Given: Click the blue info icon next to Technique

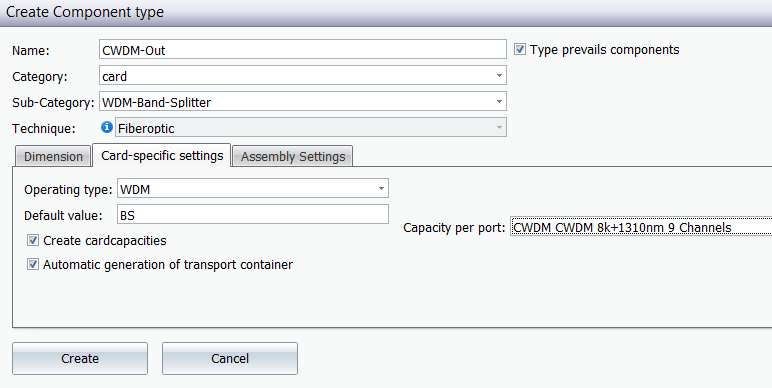Looking at the screenshot, I should [107, 128].
